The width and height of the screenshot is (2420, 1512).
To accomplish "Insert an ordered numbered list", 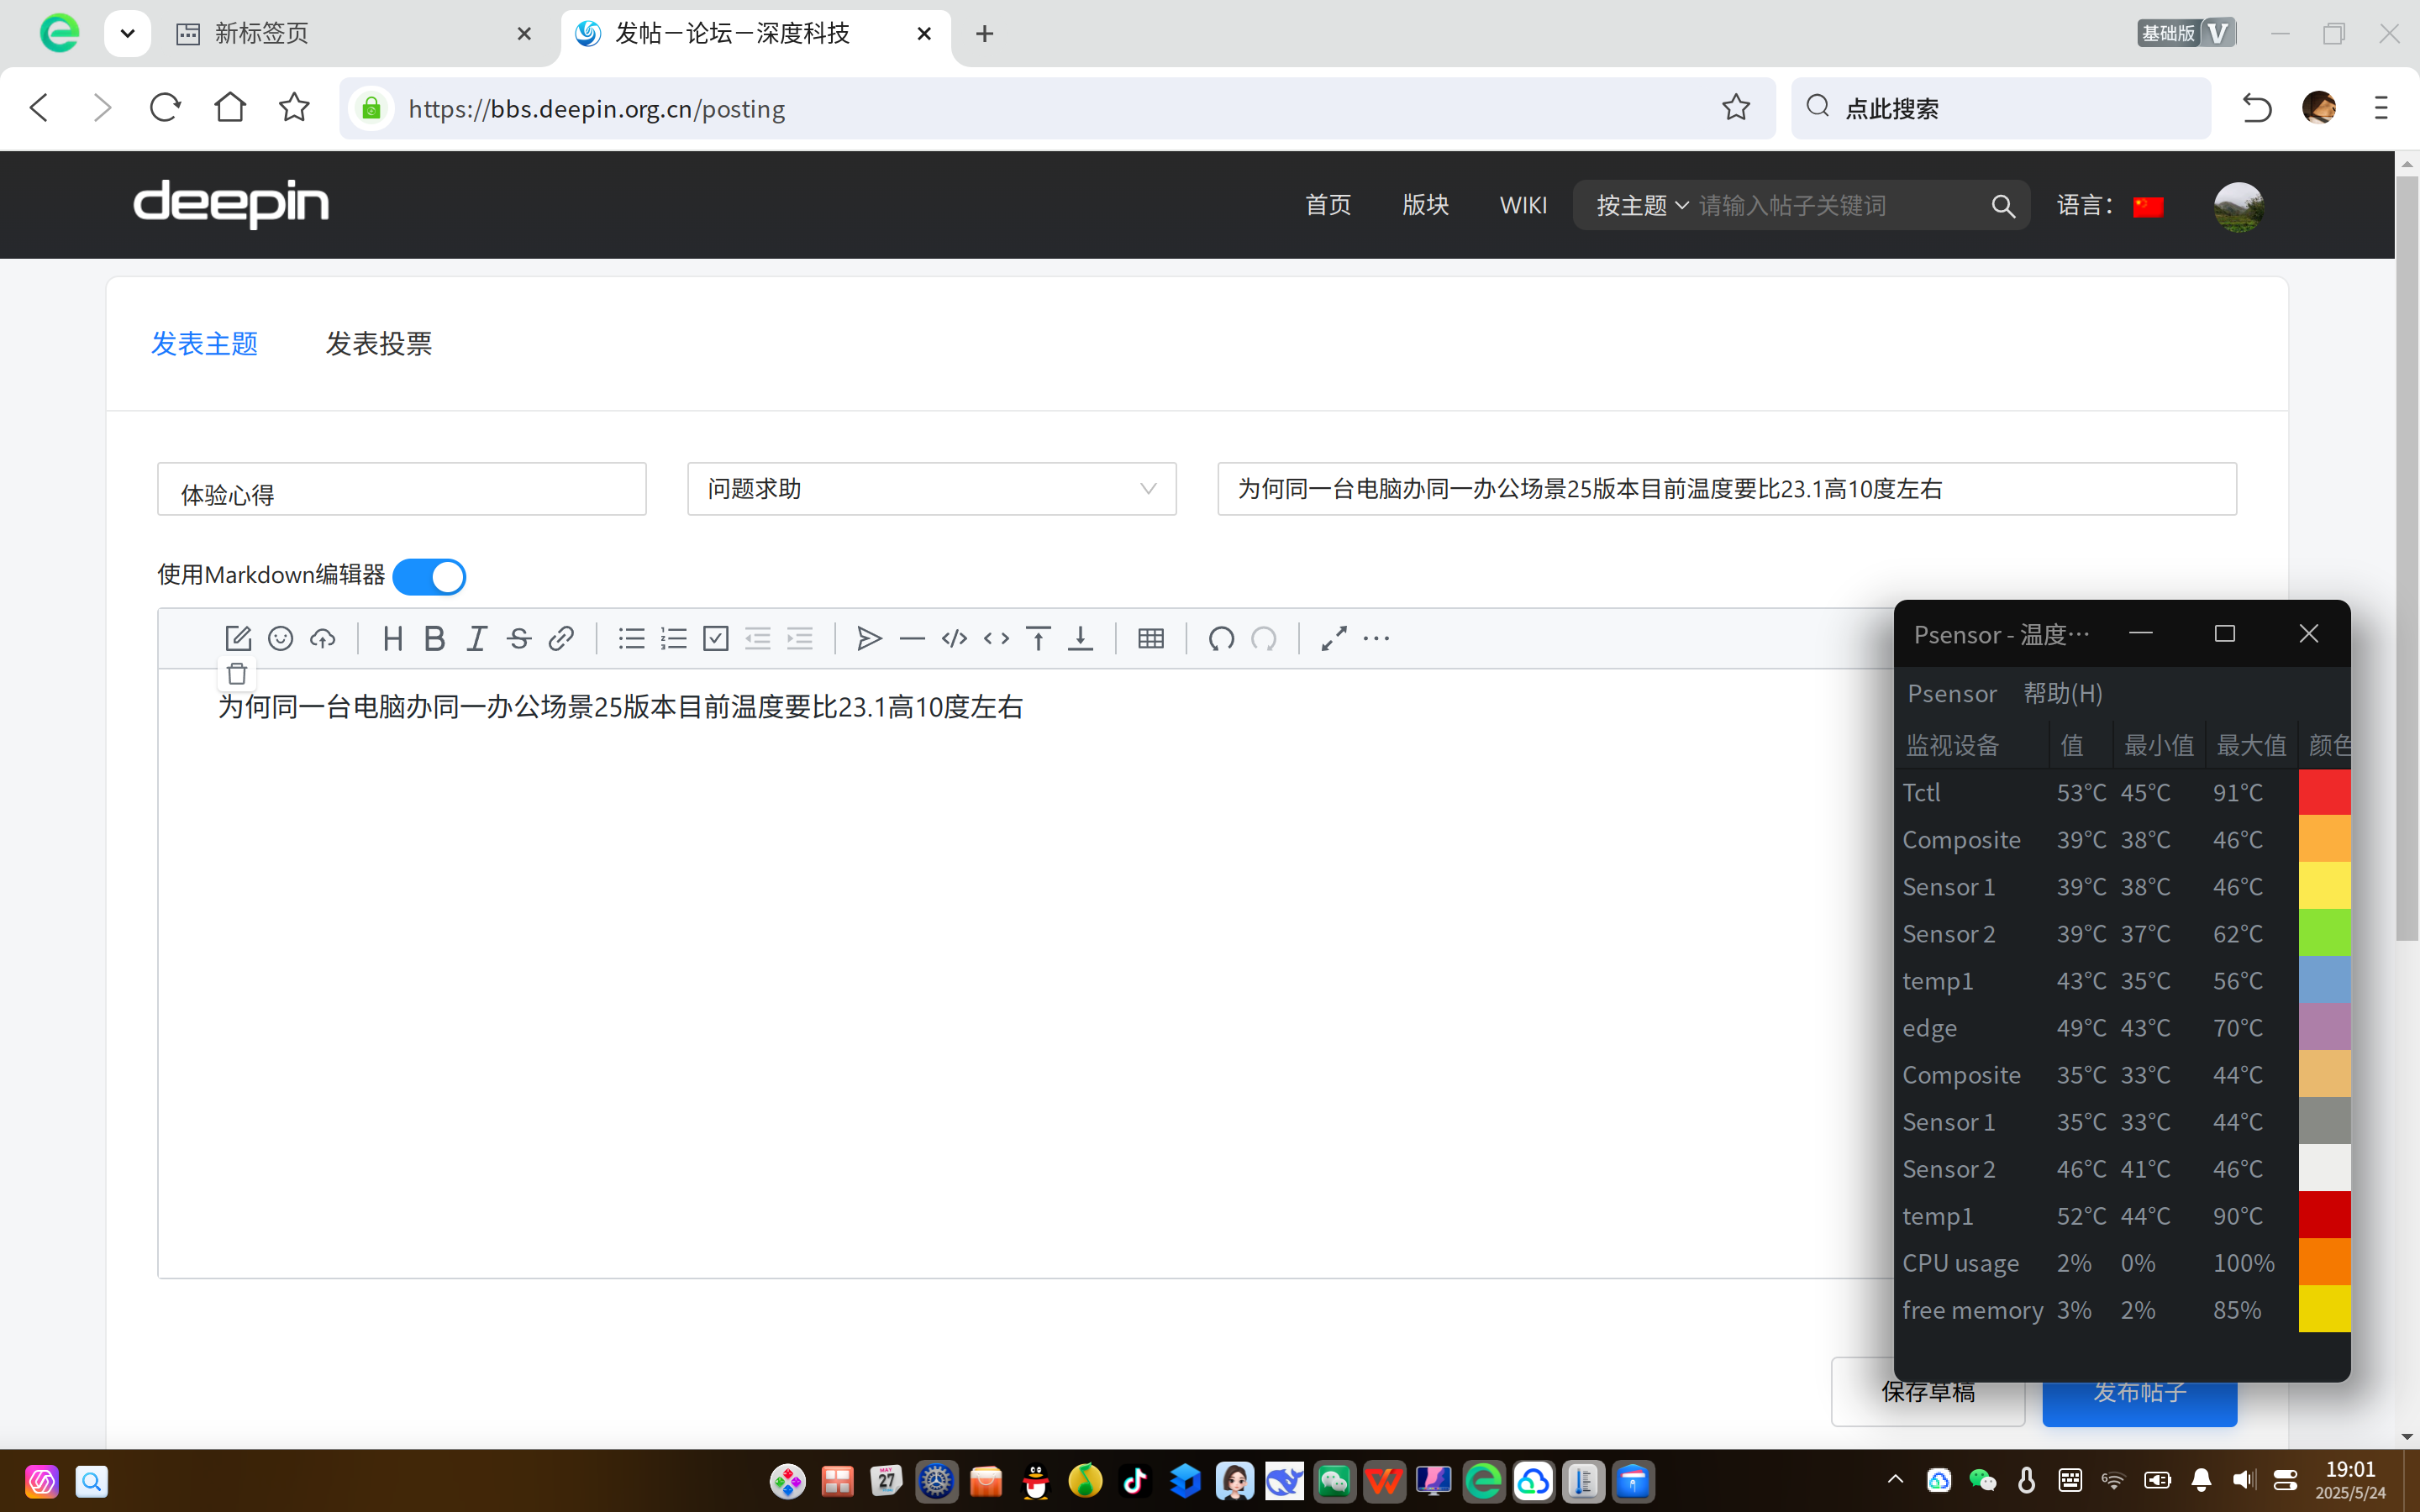I will tap(674, 638).
